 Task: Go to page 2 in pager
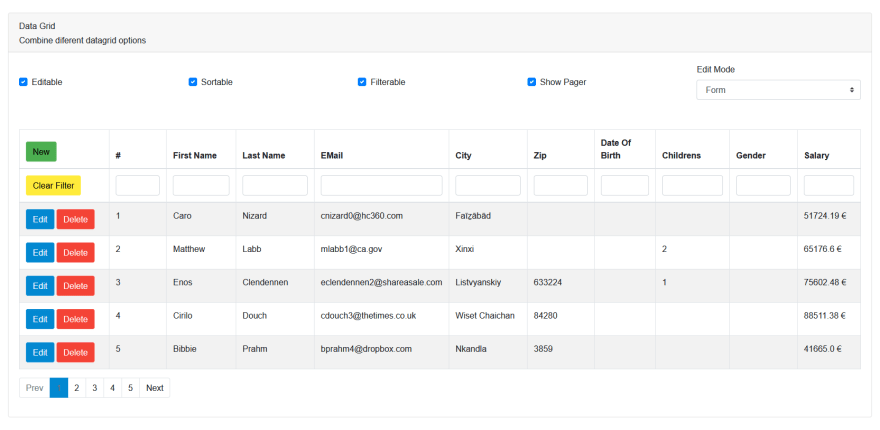pyautogui.click(x=77, y=388)
